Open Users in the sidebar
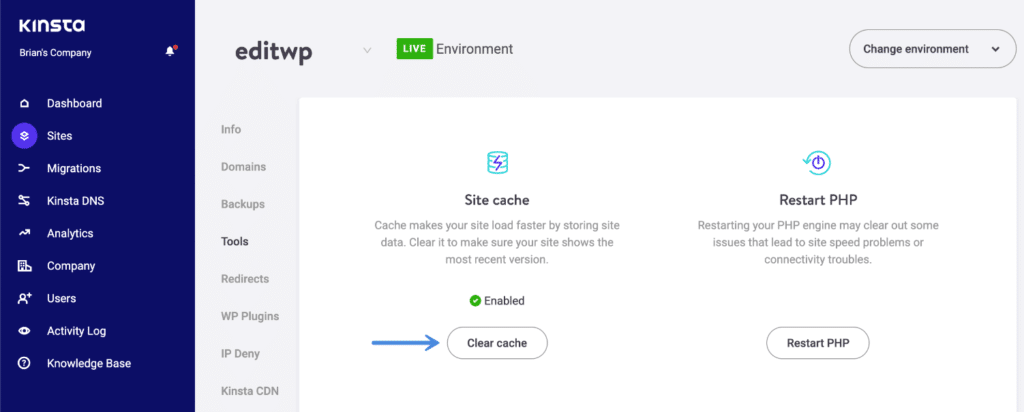Image resolution: width=1024 pixels, height=412 pixels. click(x=61, y=298)
